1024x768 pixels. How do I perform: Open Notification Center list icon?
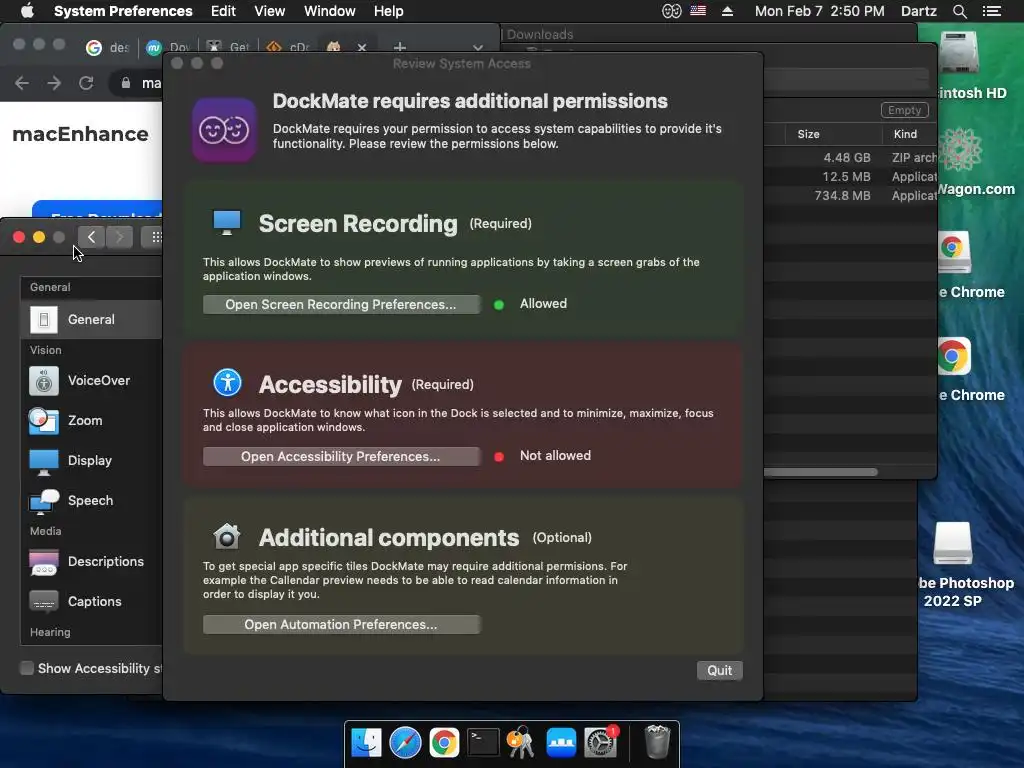pyautogui.click(x=992, y=11)
